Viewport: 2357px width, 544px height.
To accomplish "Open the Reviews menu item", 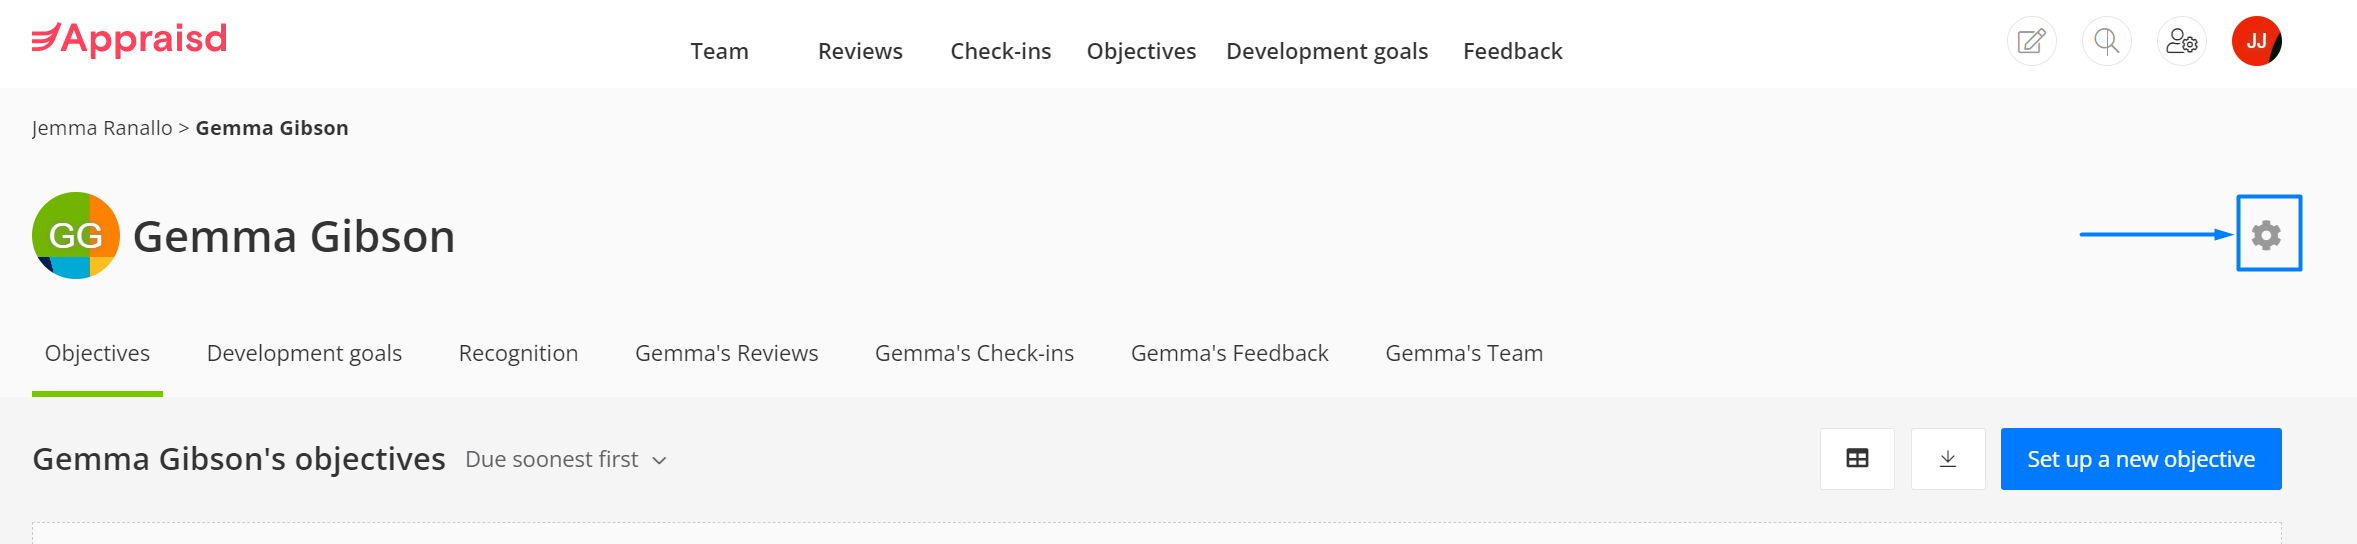I will pyautogui.click(x=860, y=51).
